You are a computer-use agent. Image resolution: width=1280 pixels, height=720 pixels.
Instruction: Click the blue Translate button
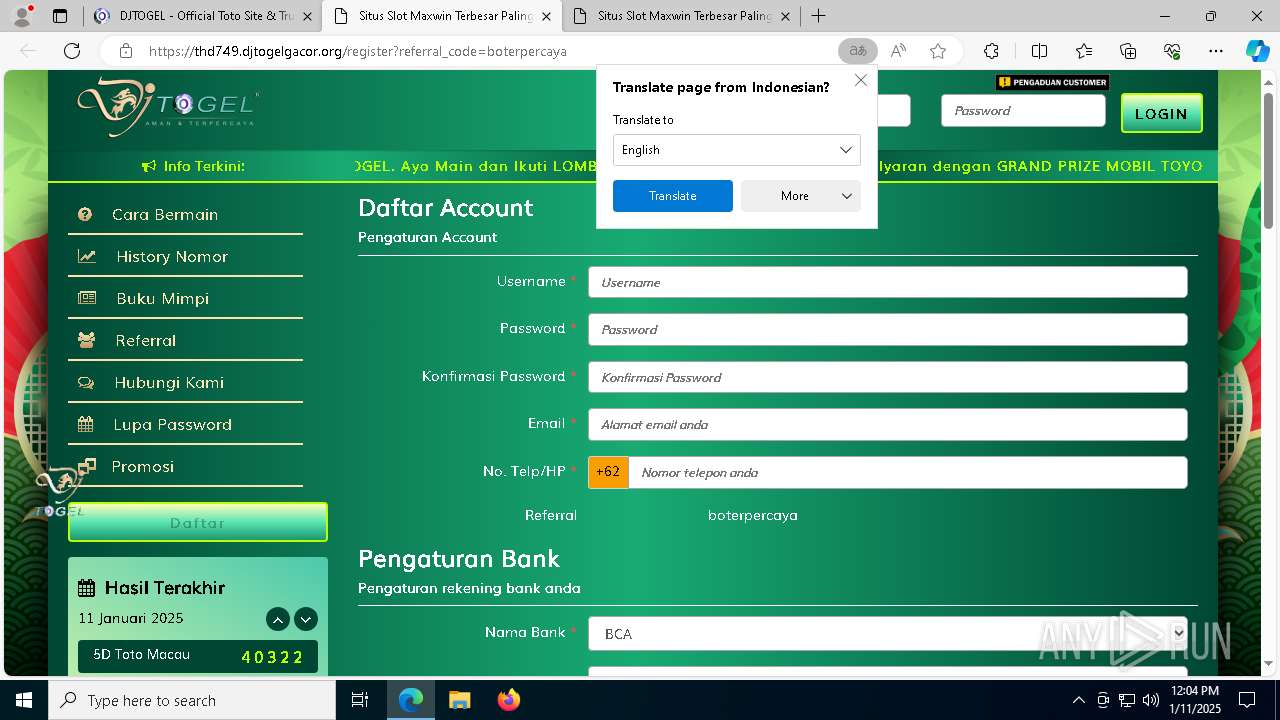pos(673,196)
